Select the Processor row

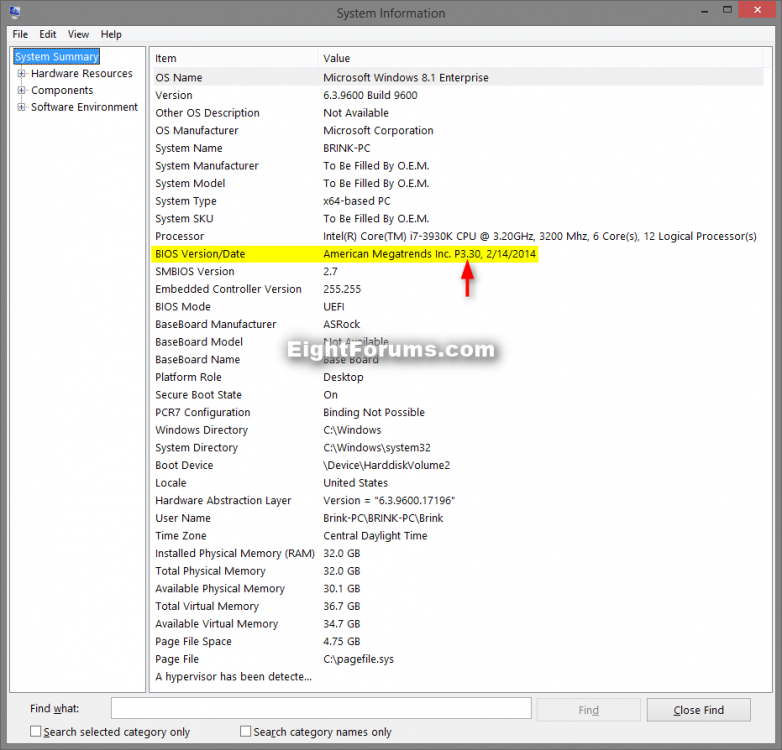pyautogui.click(x=457, y=236)
